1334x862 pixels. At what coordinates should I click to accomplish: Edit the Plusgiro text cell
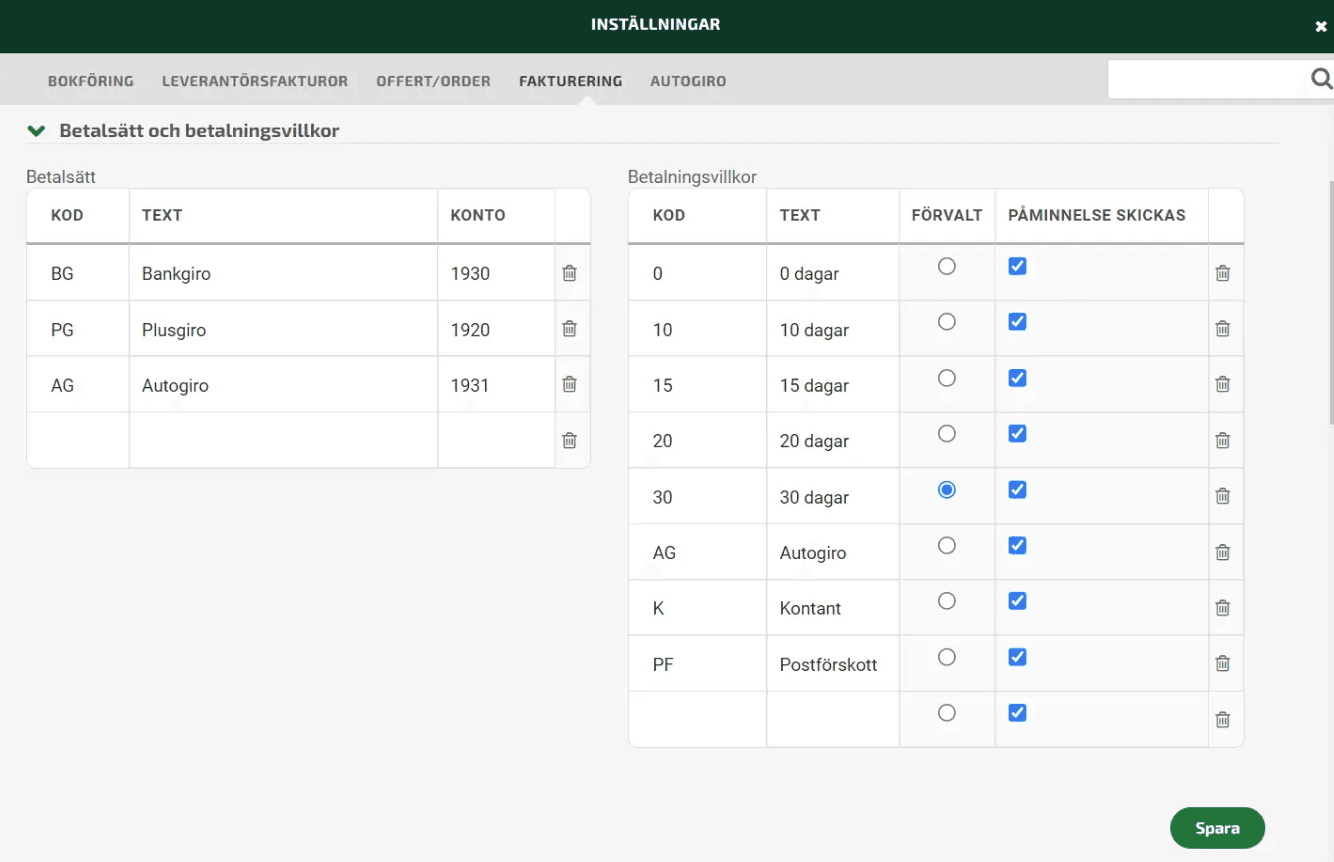point(283,329)
